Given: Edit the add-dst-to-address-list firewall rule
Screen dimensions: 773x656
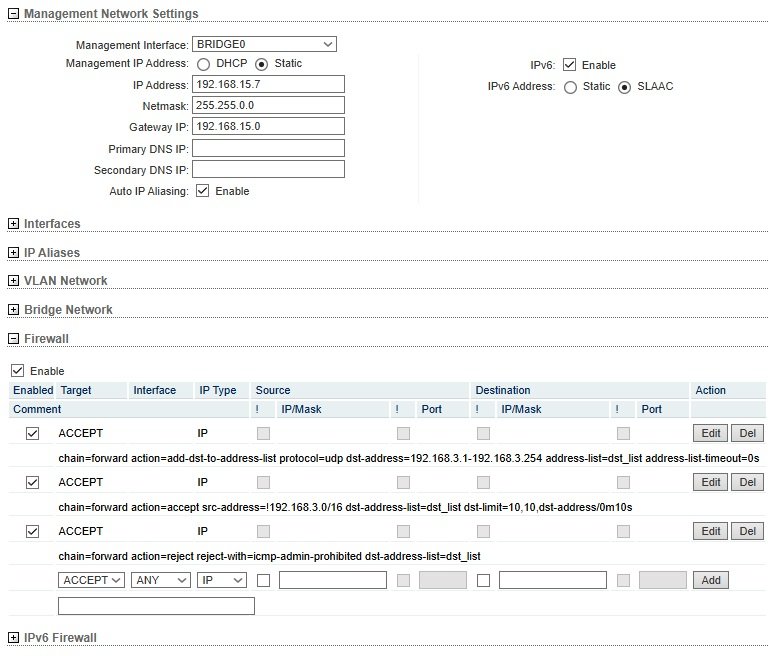Looking at the screenshot, I should pyautogui.click(x=710, y=433).
